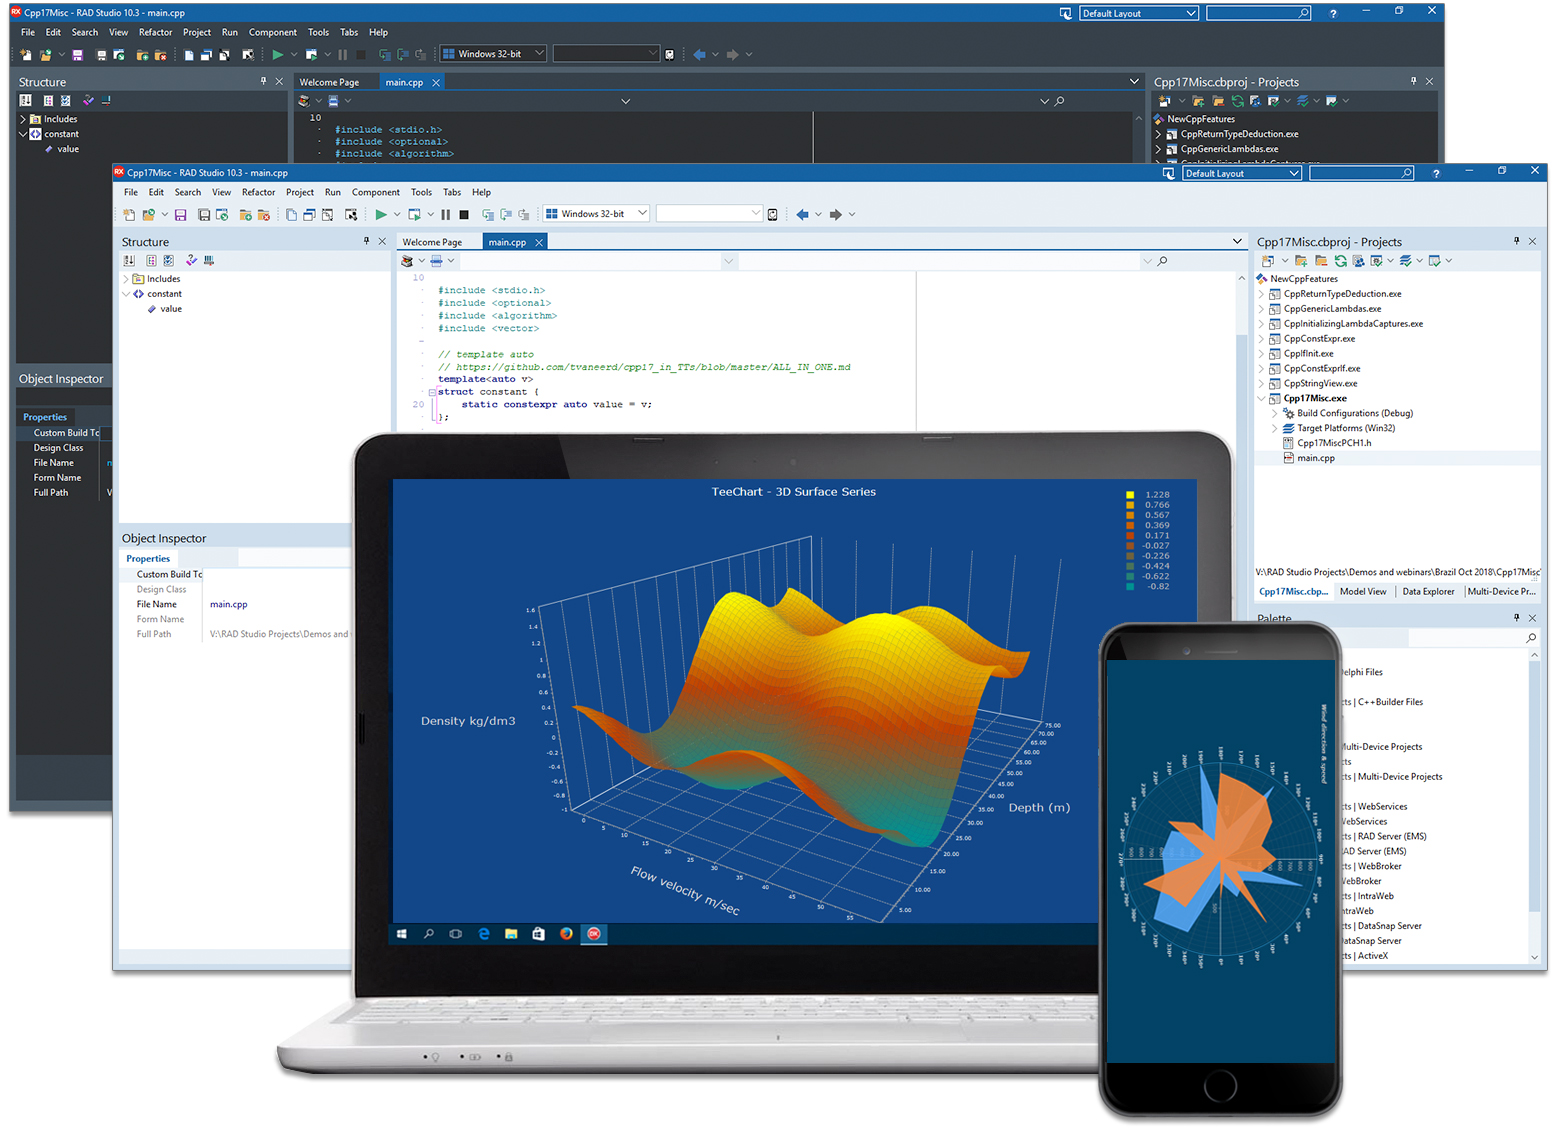The height and width of the screenshot is (1130, 1558).
Task: Click the Pause icon in the light window toolbar
Action: [x=446, y=214]
